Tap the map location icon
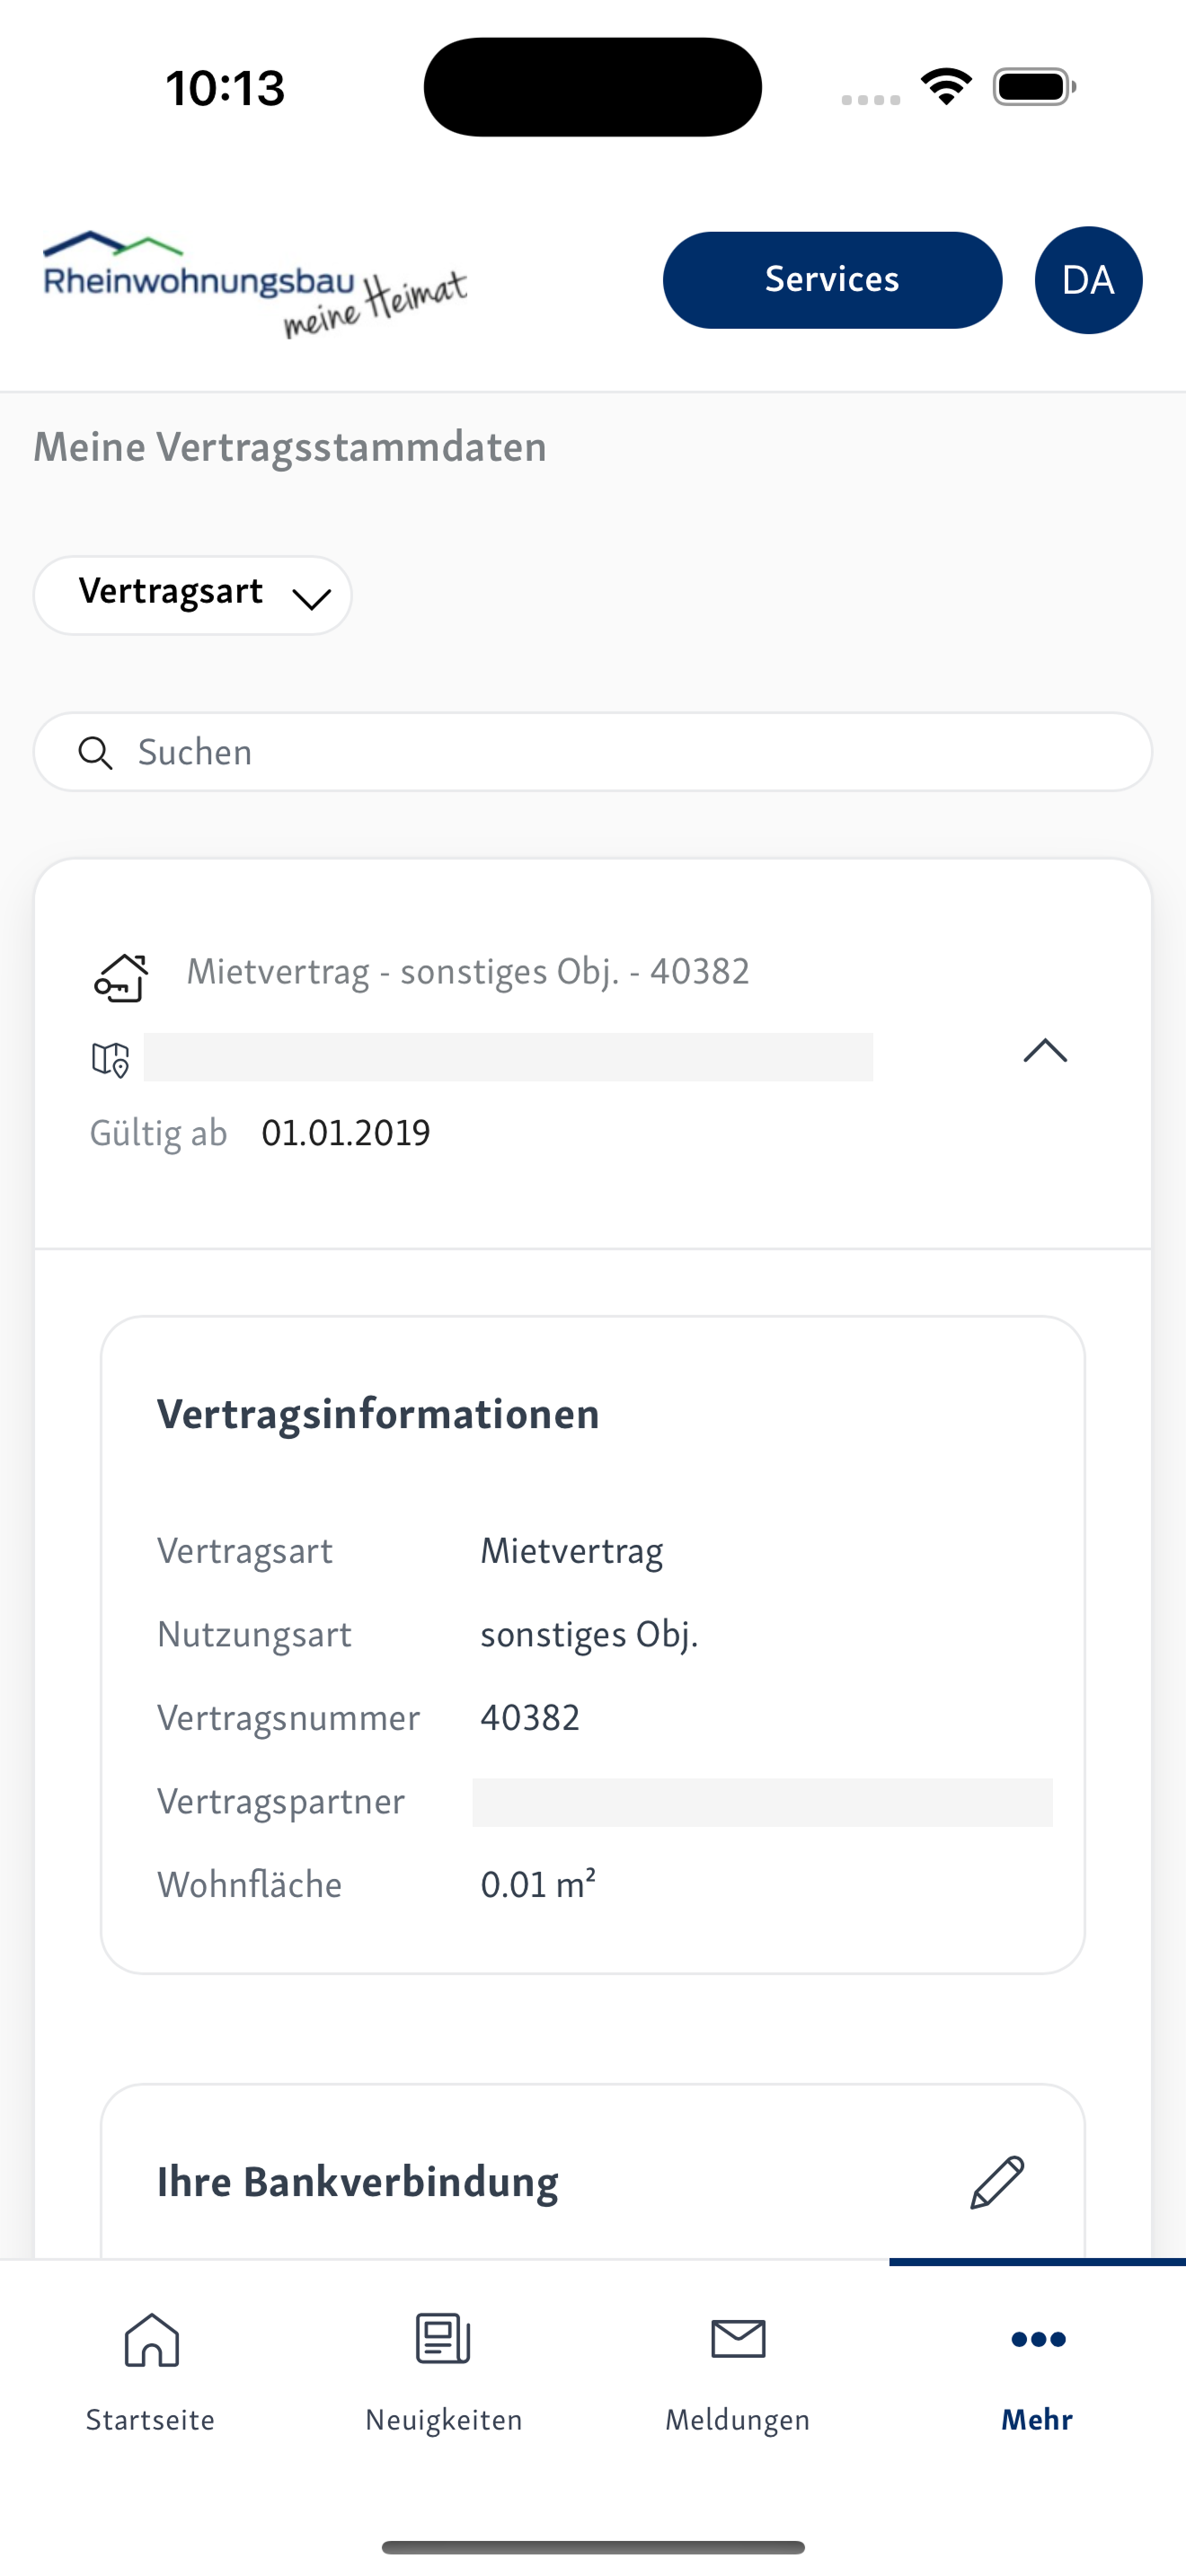 pyautogui.click(x=111, y=1059)
